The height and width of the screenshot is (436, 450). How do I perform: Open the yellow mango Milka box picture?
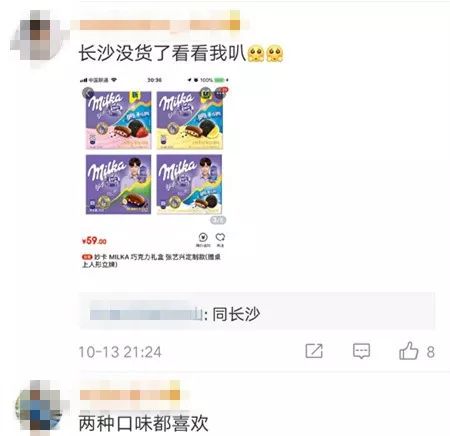pos(190,120)
